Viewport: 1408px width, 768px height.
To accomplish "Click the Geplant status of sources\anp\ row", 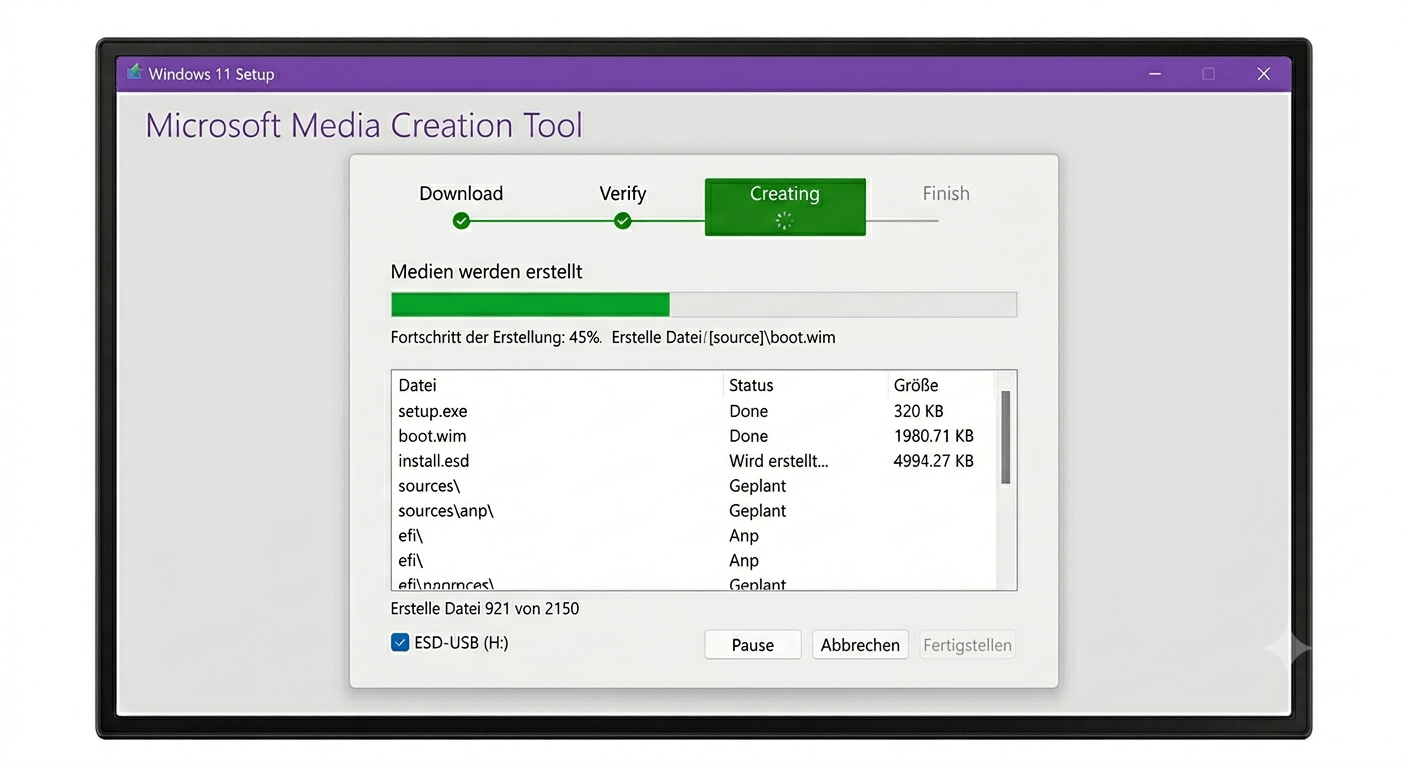I will click(758, 511).
